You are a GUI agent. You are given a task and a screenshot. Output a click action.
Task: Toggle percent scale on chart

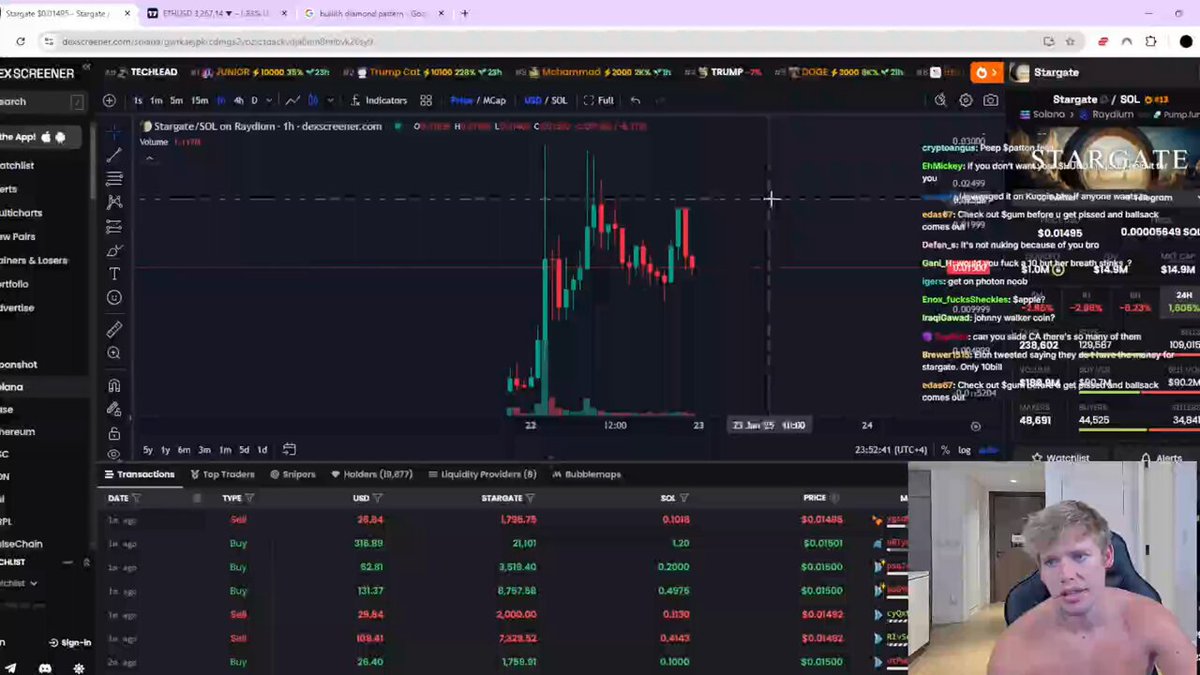945,450
